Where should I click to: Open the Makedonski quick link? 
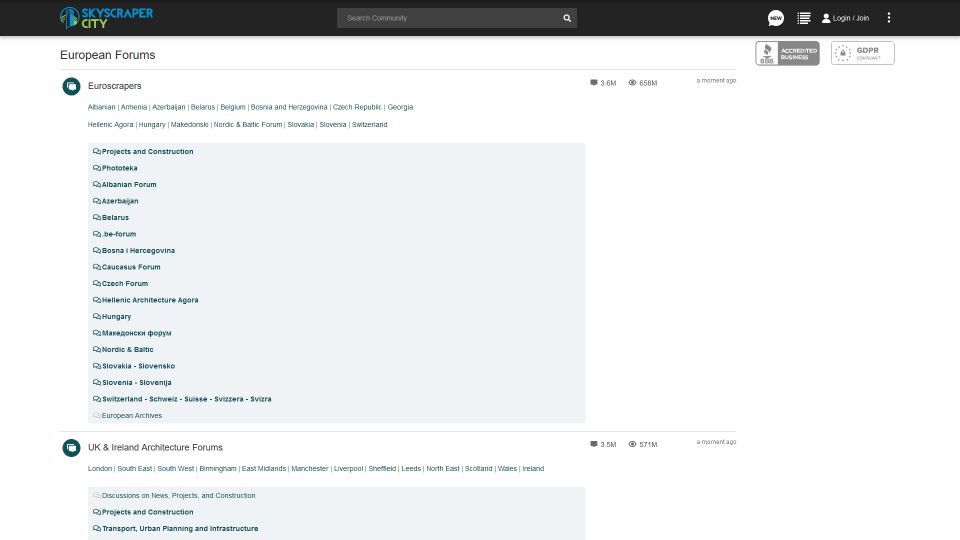pos(189,125)
